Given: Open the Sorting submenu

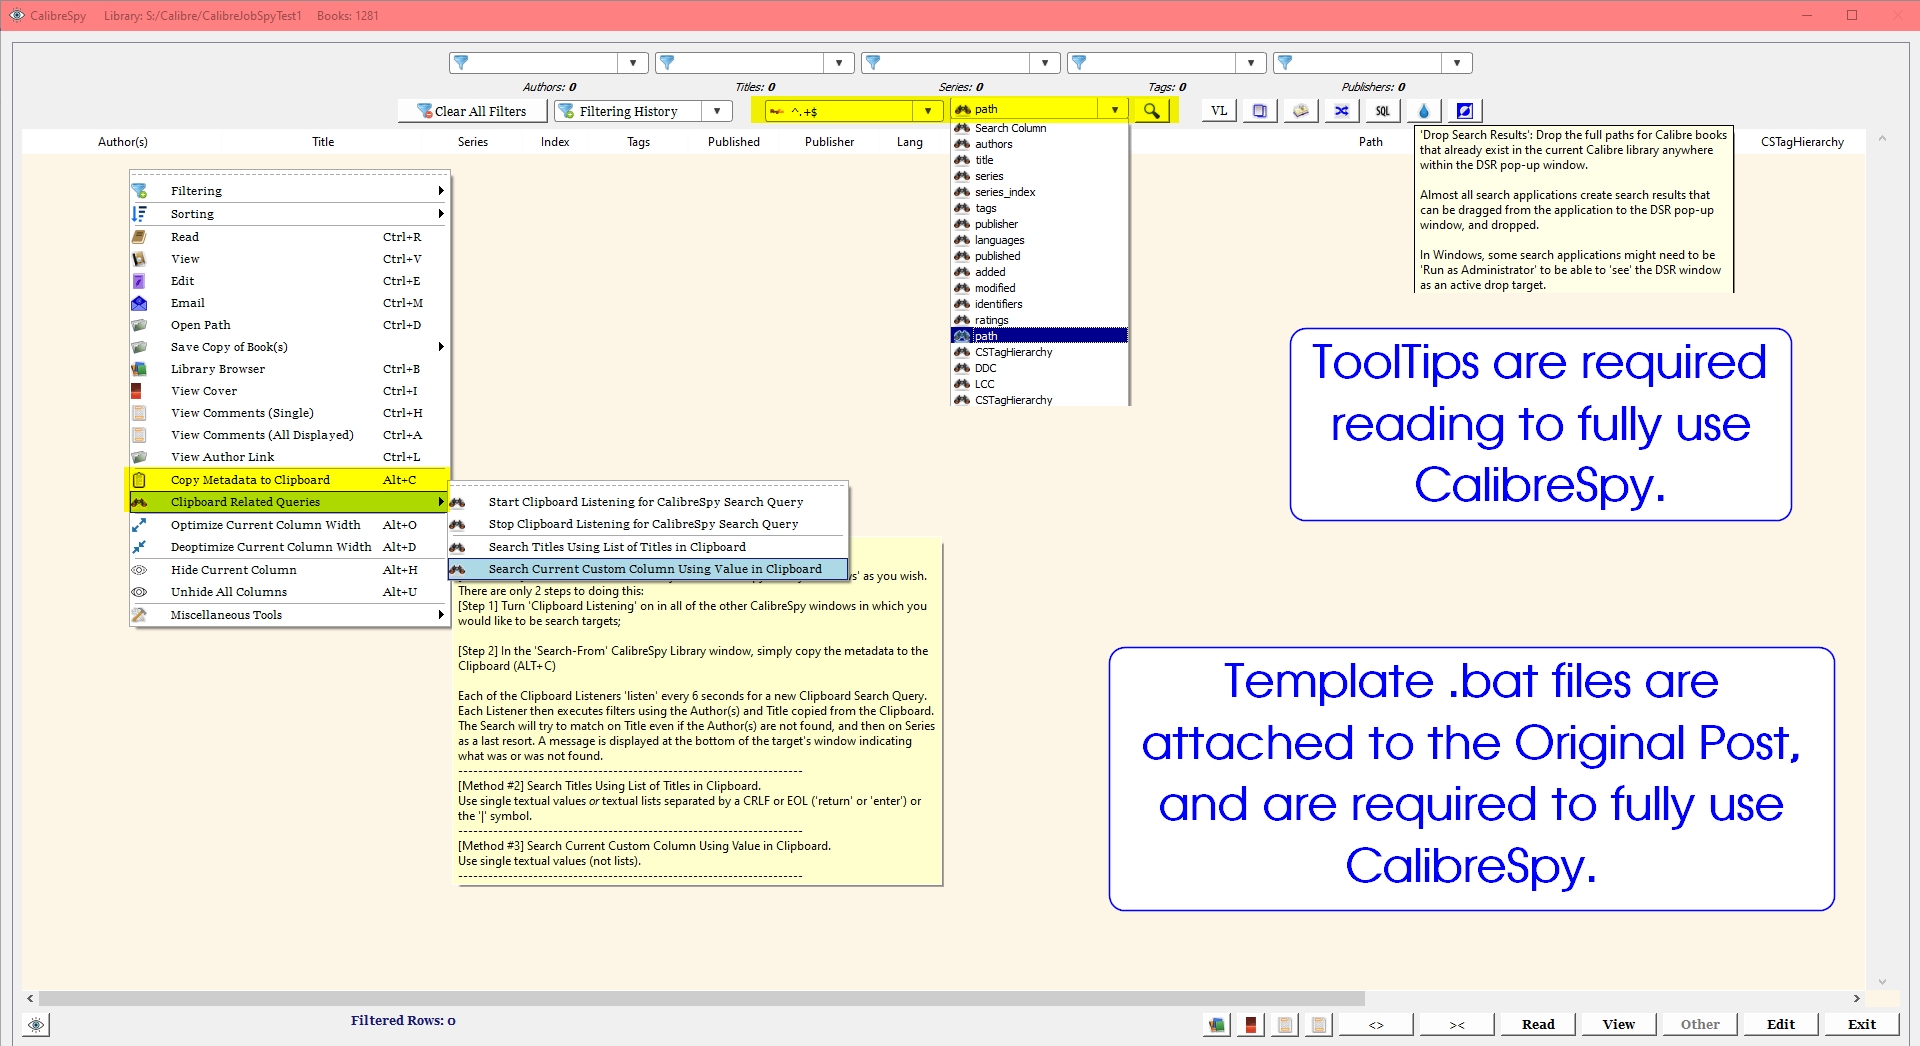Looking at the screenshot, I should coord(289,214).
